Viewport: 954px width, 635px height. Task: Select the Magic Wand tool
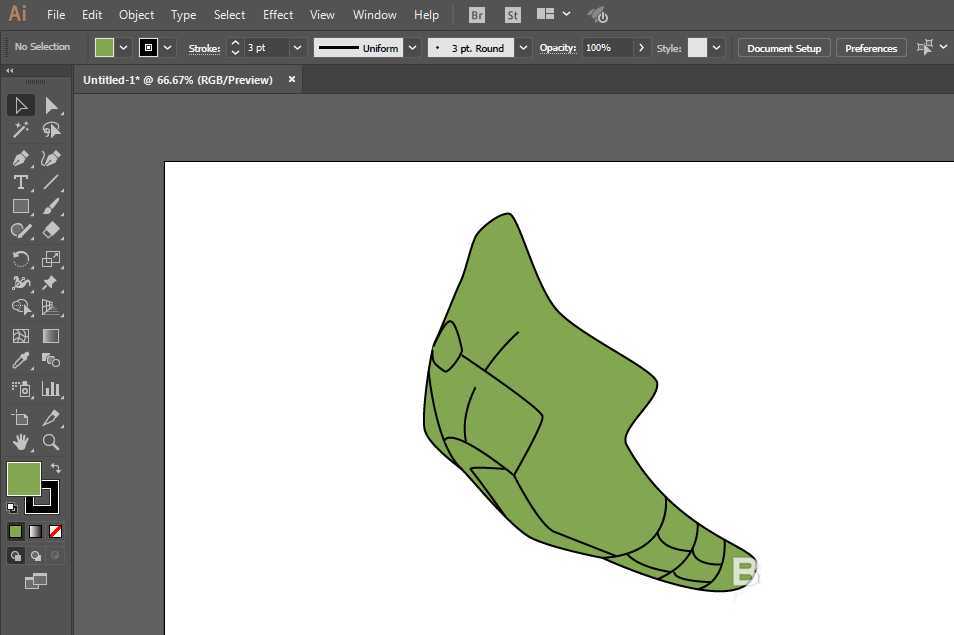click(20, 130)
